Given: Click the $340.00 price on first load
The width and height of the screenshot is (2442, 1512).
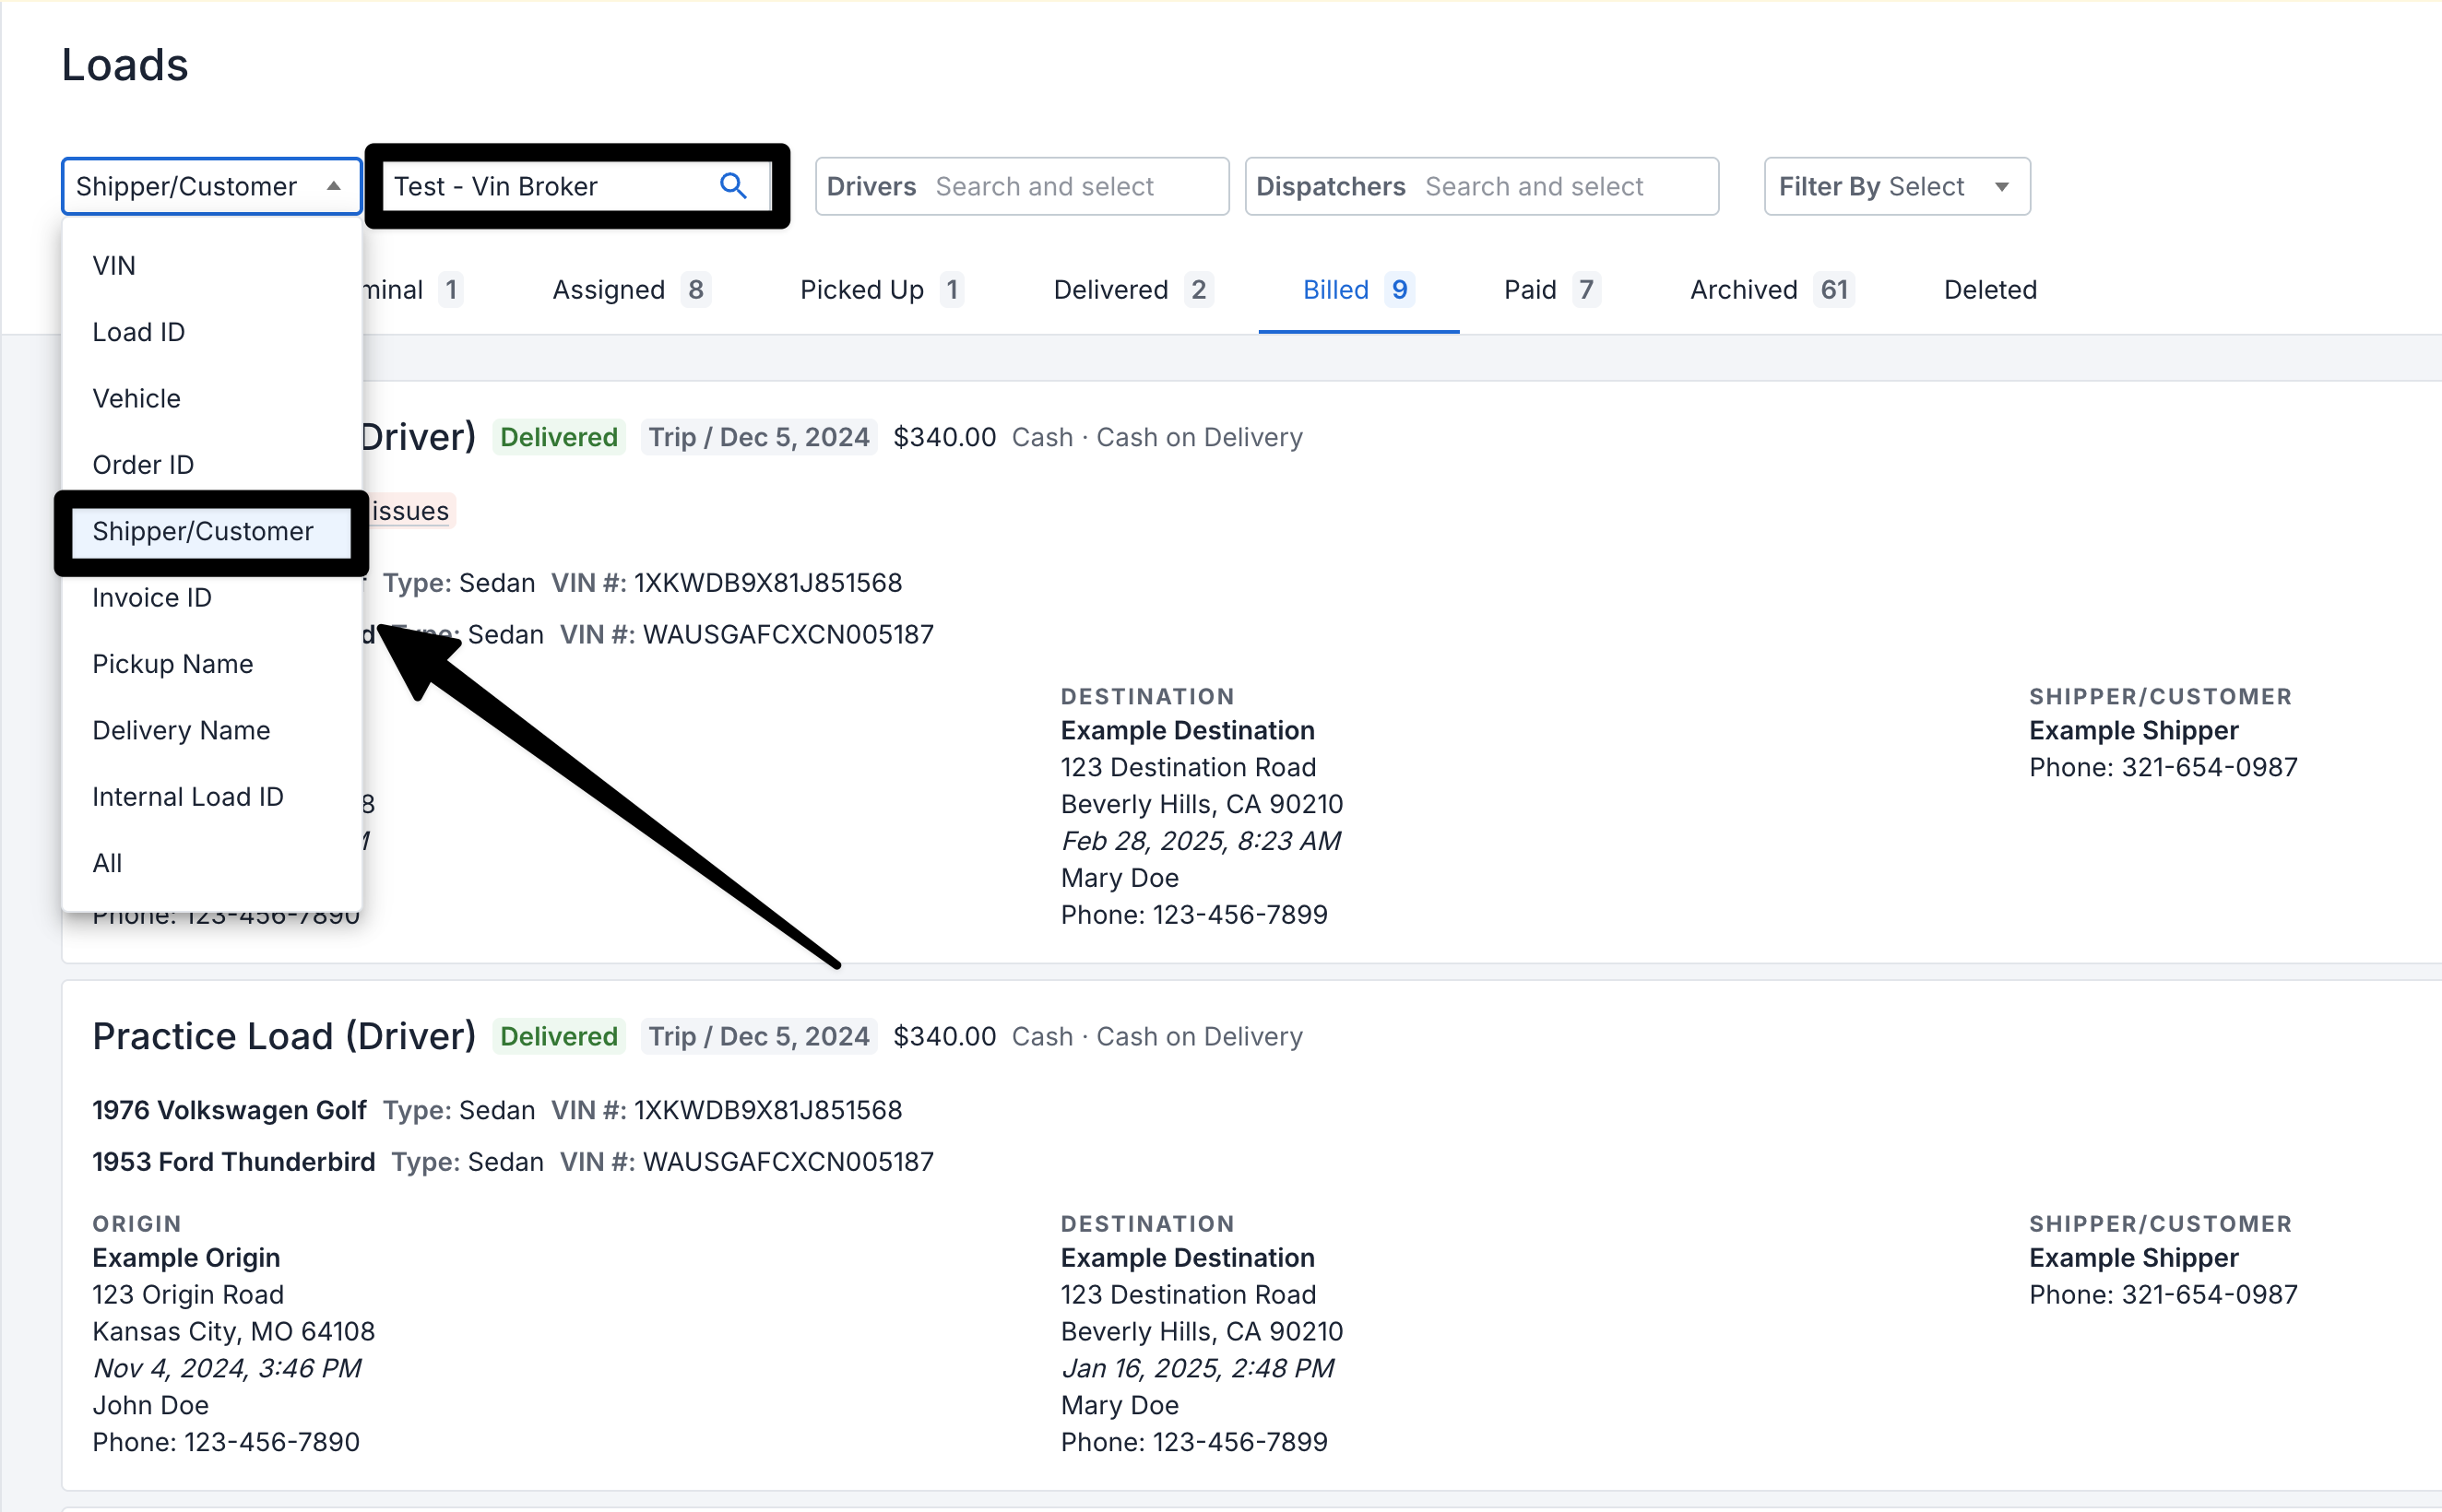Looking at the screenshot, I should (944, 437).
